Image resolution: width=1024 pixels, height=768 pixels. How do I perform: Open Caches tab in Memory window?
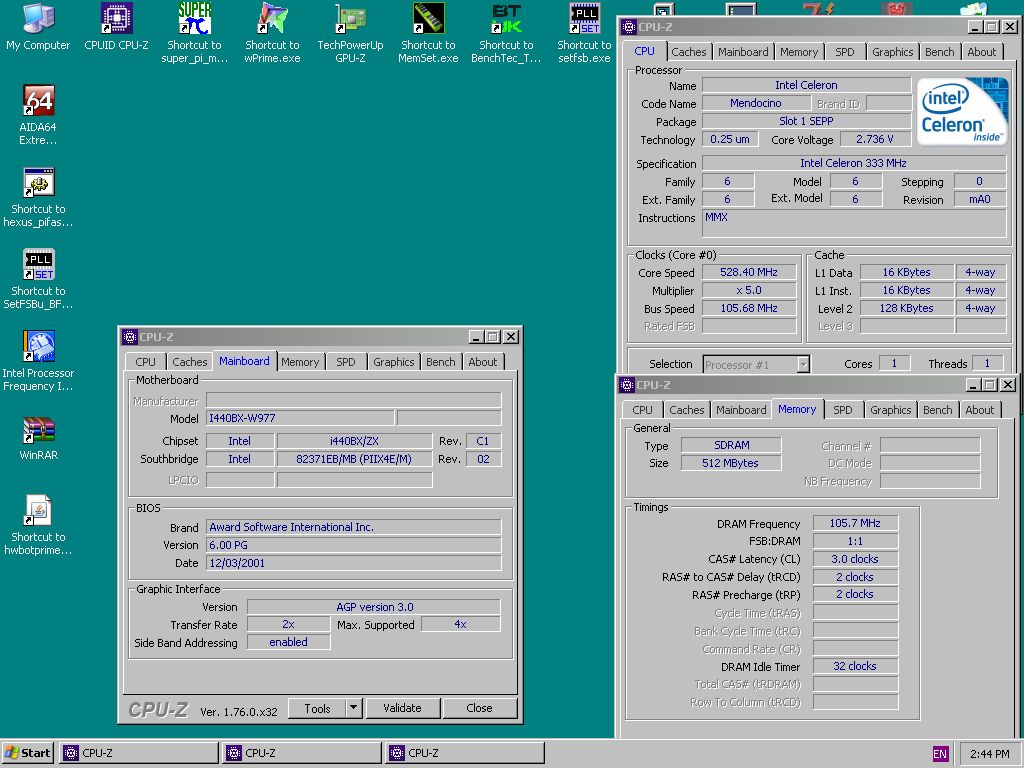(686, 410)
